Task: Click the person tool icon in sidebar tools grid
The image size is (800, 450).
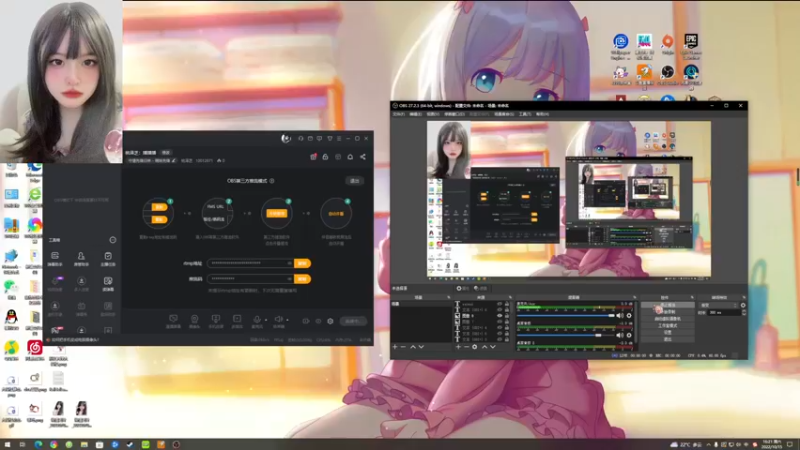Action: (x=81, y=256)
